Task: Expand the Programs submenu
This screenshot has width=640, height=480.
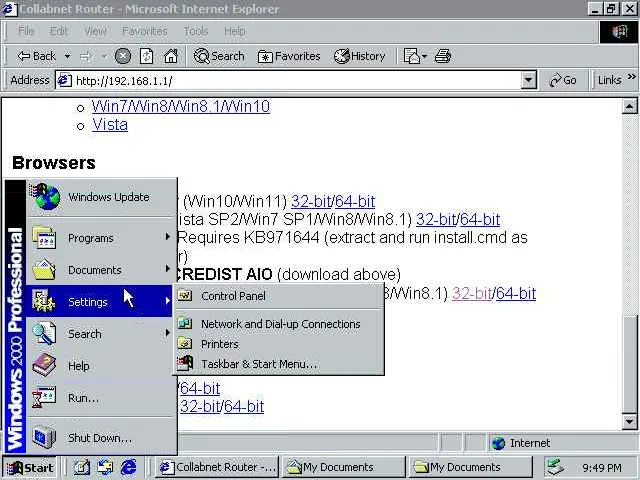Action: coord(101,238)
